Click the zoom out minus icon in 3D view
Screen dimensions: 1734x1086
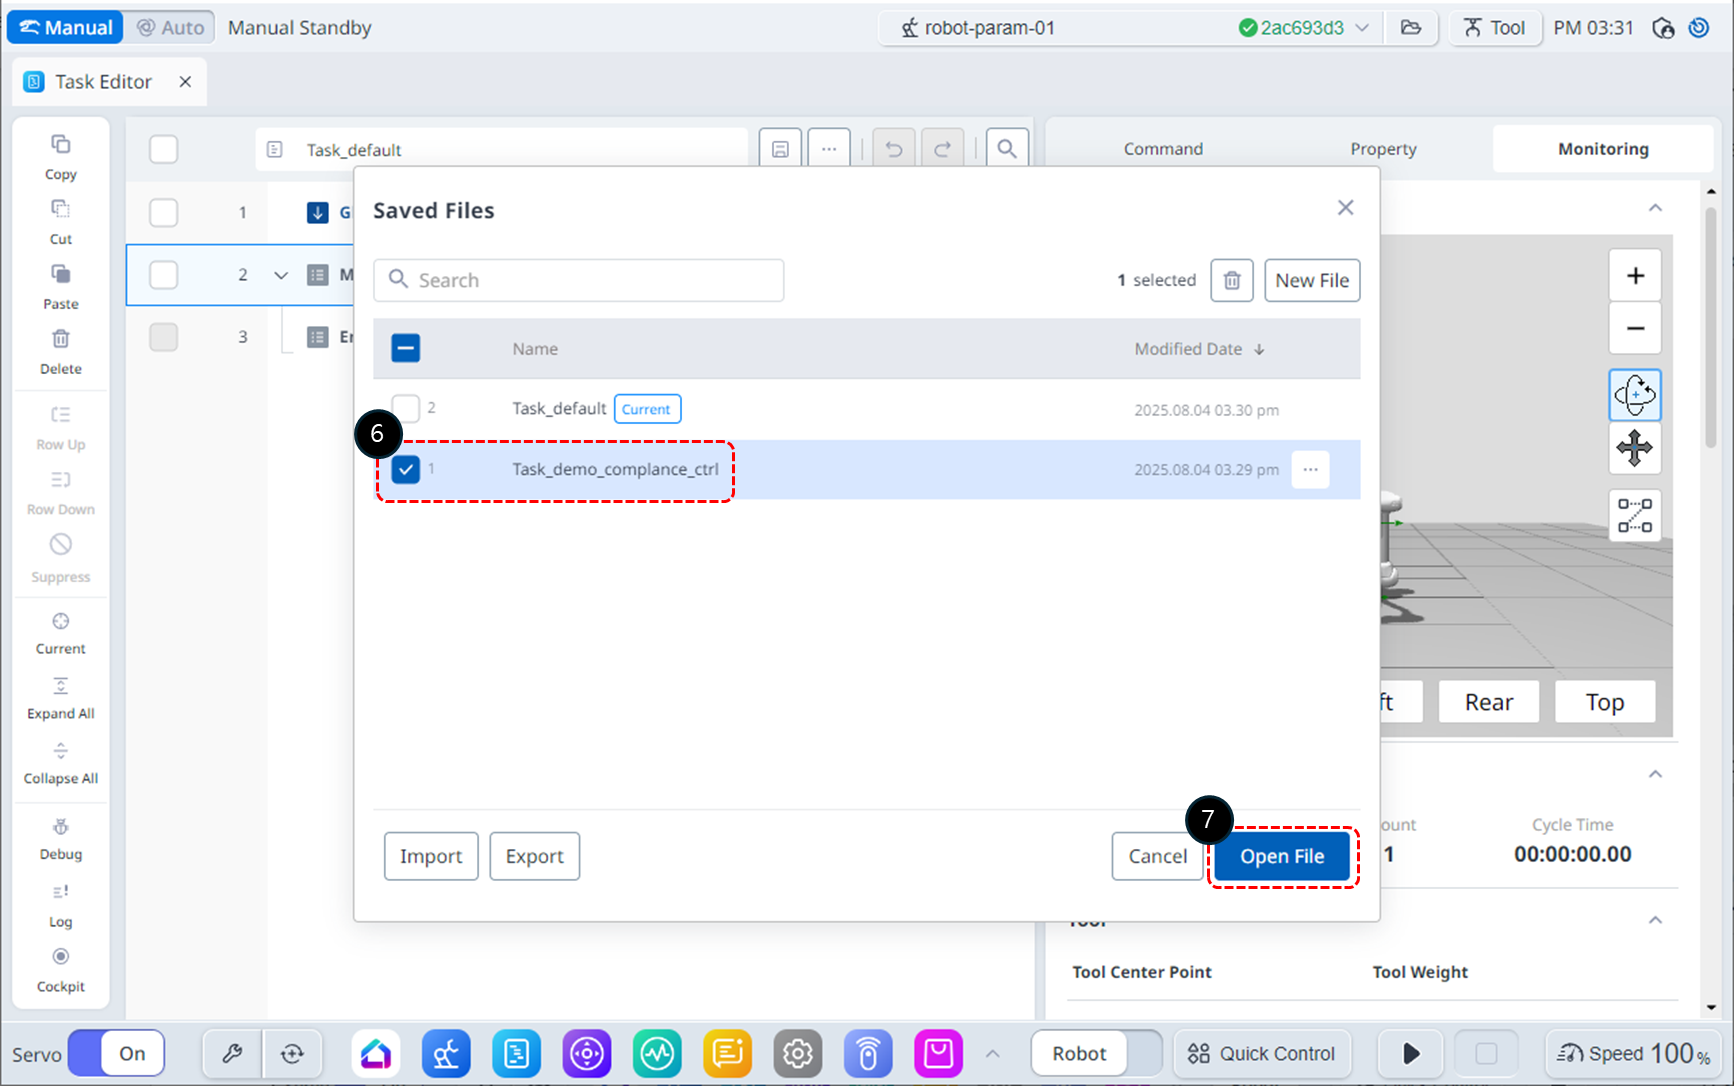(x=1634, y=329)
